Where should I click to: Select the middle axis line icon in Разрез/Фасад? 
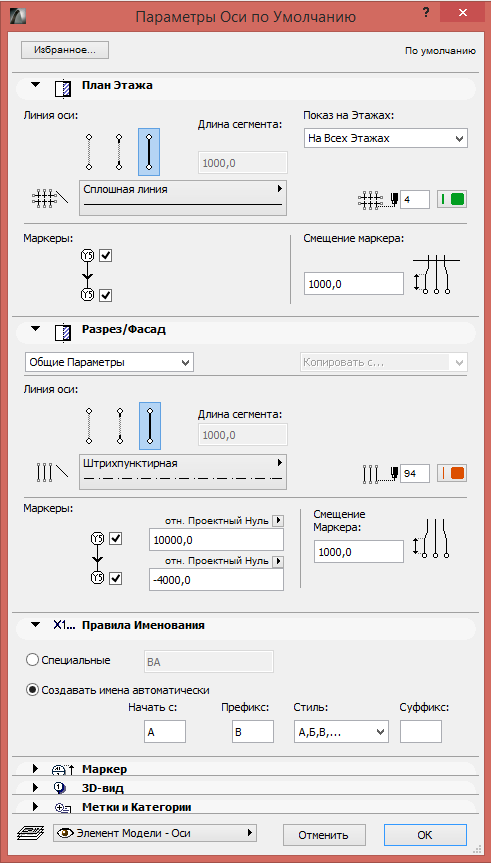(x=119, y=425)
